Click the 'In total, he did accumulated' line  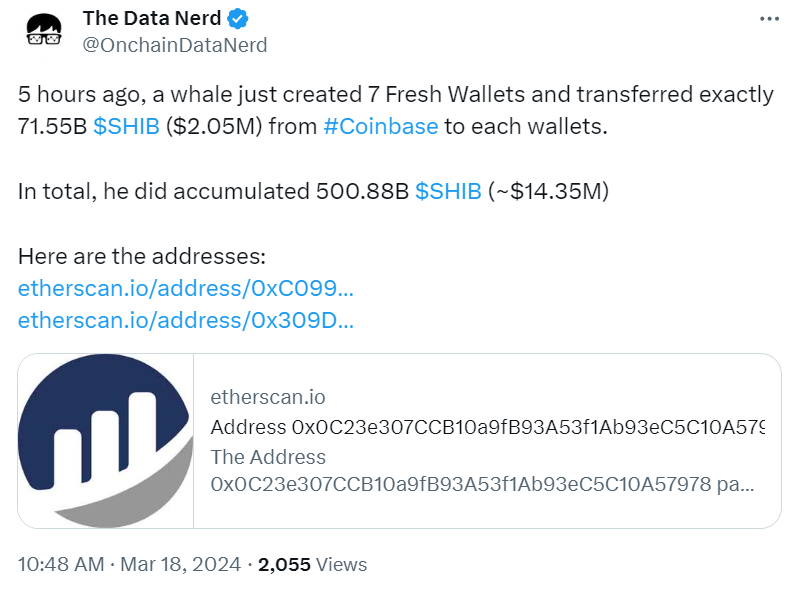[x=314, y=191]
